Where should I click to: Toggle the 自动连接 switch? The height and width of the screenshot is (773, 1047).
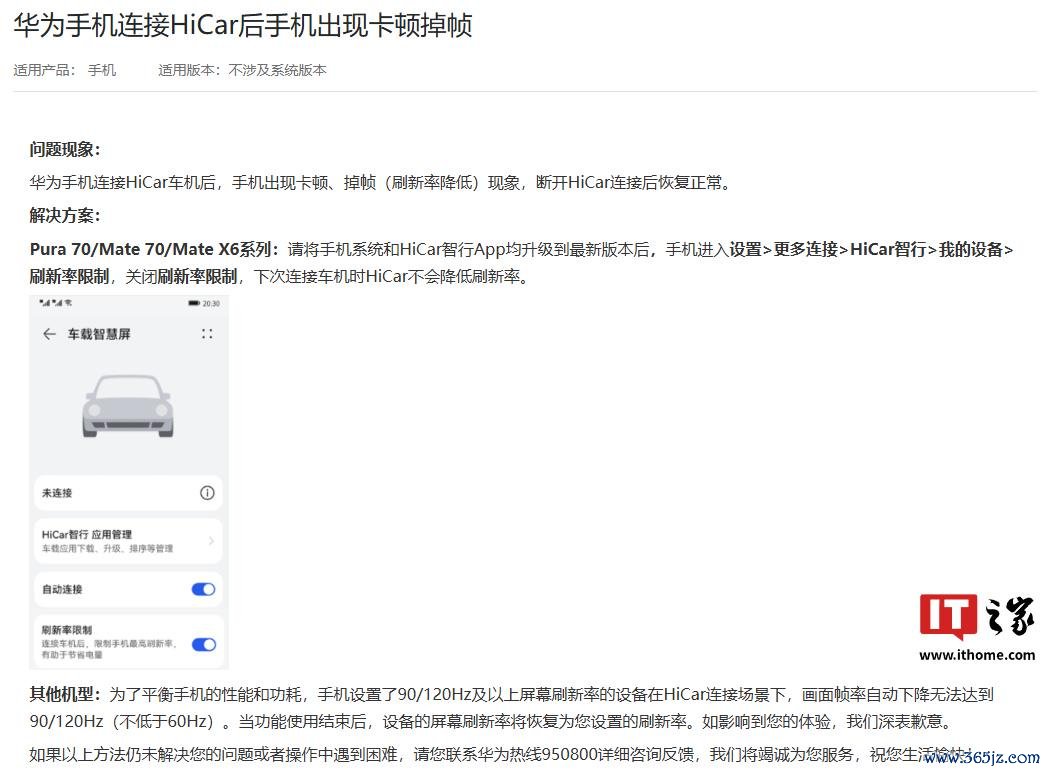pos(203,589)
